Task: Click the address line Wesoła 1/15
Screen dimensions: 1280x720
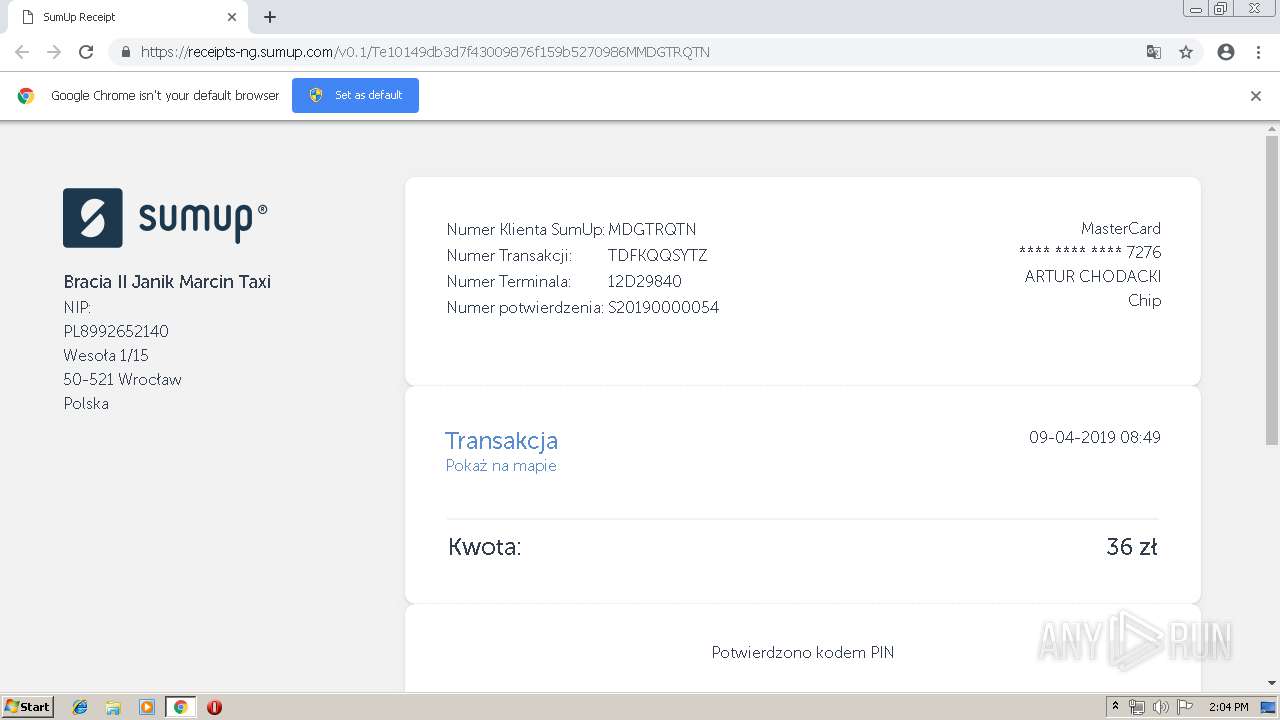Action: point(106,355)
